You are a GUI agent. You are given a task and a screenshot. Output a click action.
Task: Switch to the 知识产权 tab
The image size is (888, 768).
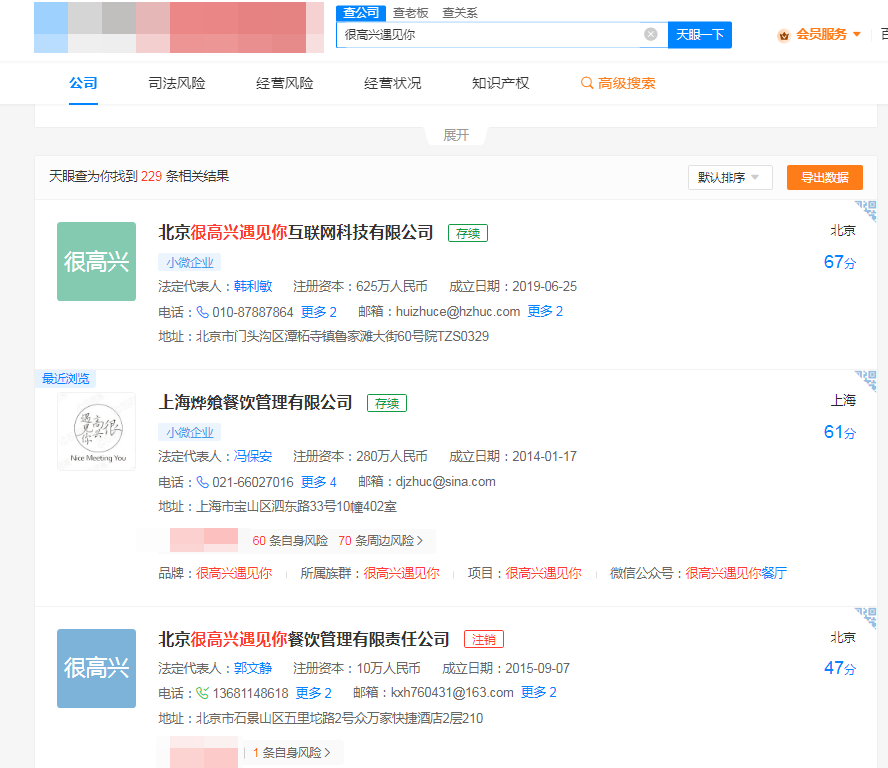pyautogui.click(x=498, y=83)
